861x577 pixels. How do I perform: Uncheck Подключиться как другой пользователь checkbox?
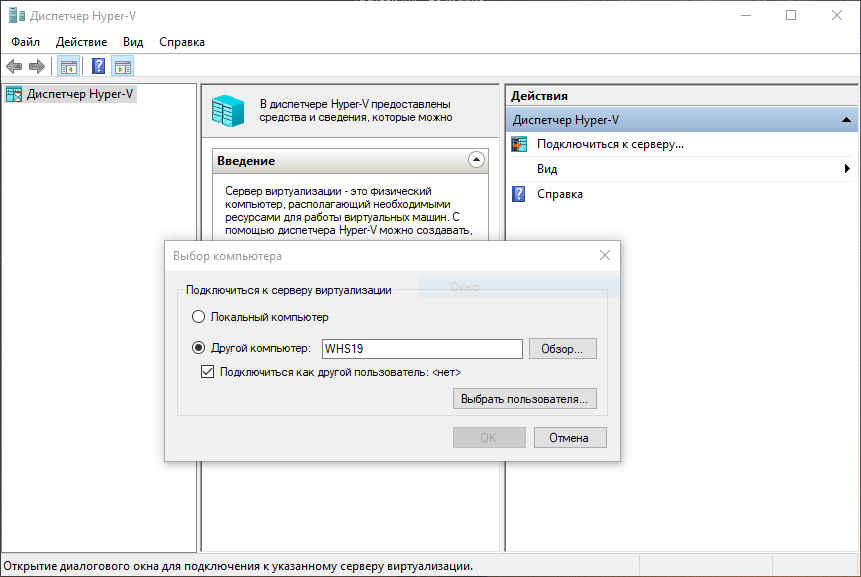[x=208, y=372]
